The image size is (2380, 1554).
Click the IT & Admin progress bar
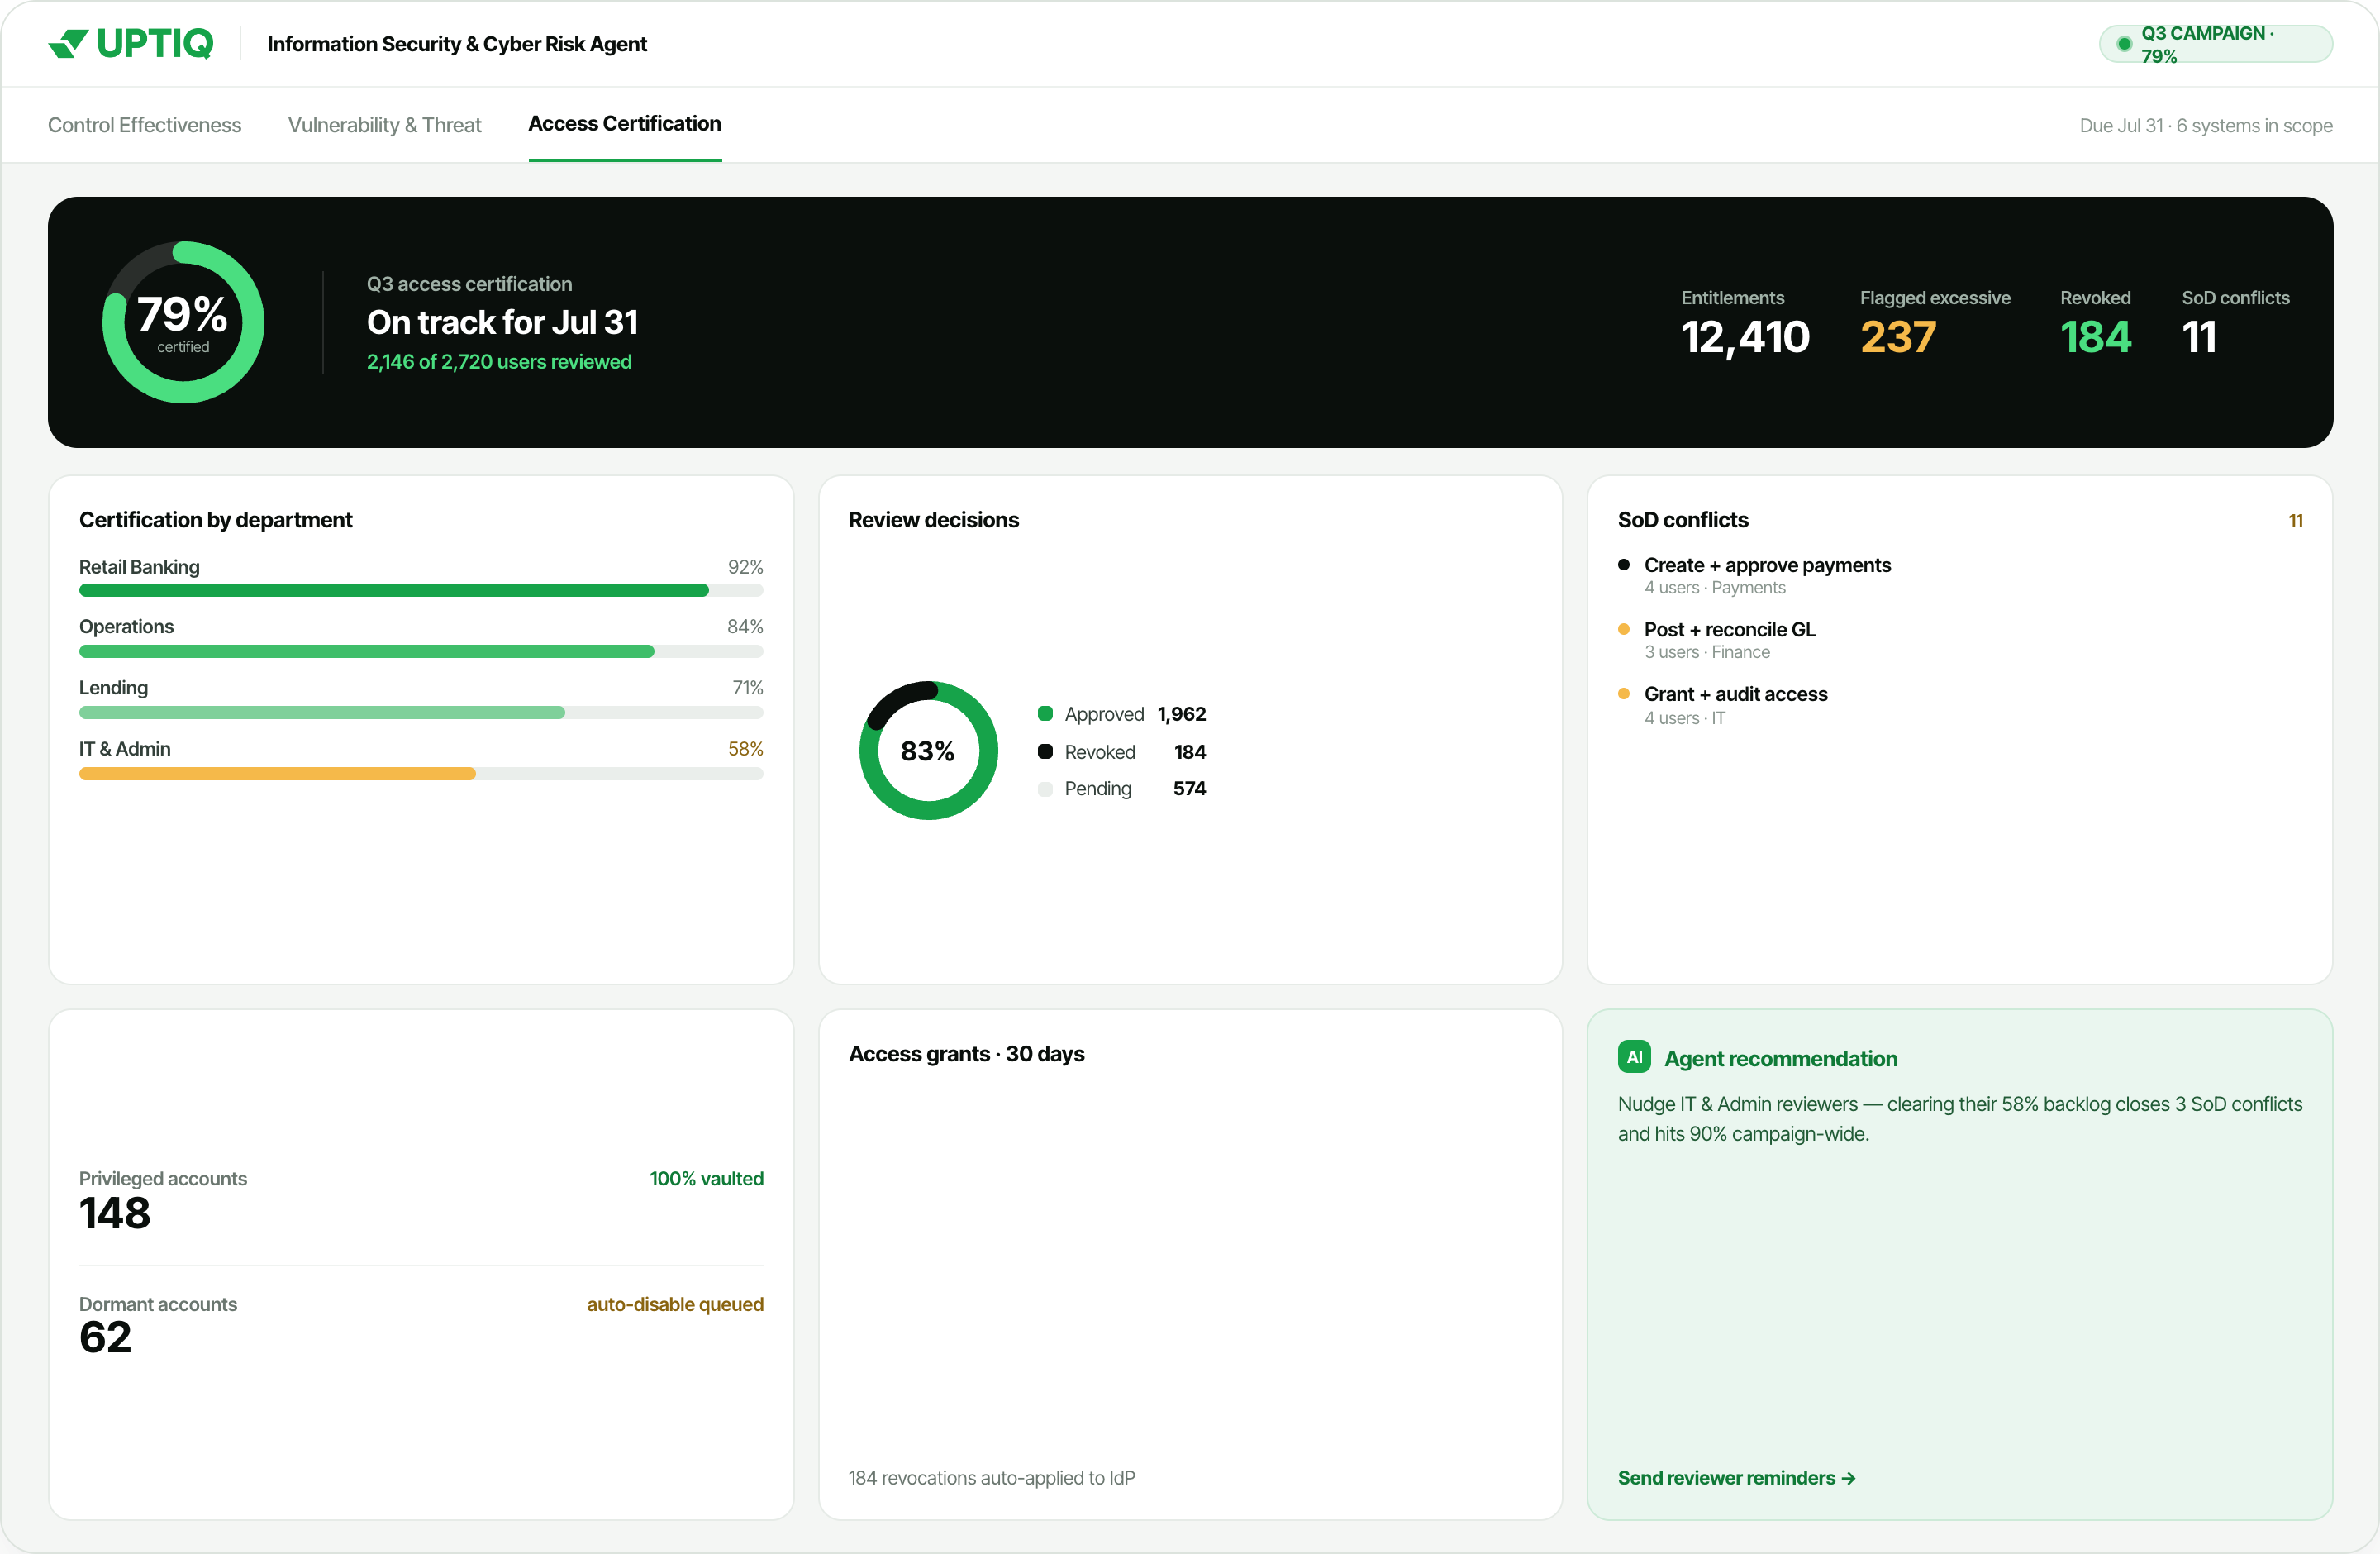(421, 774)
